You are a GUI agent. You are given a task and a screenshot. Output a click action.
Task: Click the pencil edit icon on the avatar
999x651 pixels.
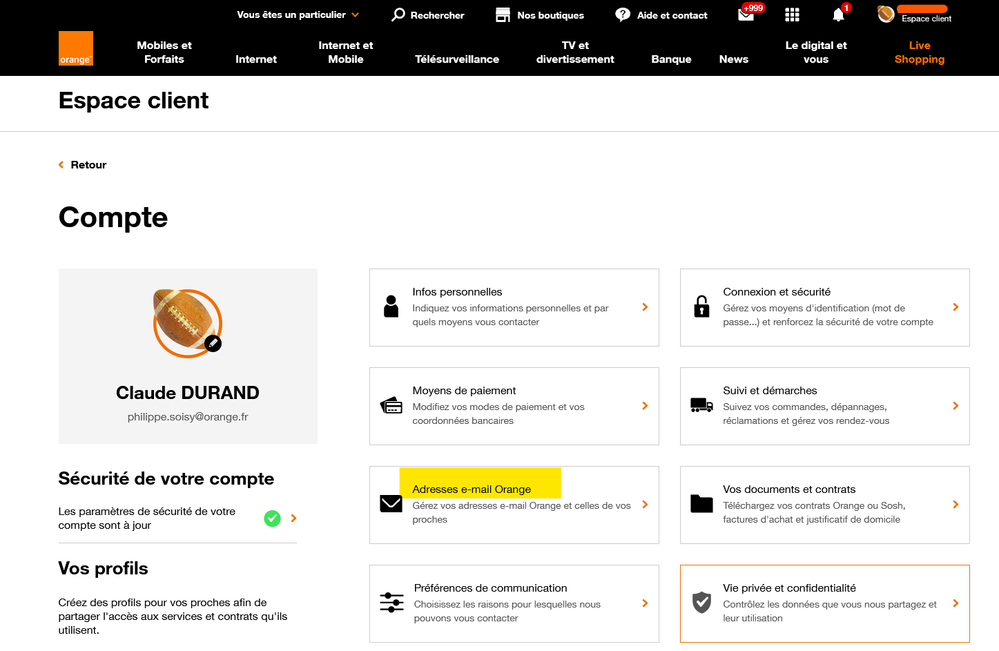213,343
